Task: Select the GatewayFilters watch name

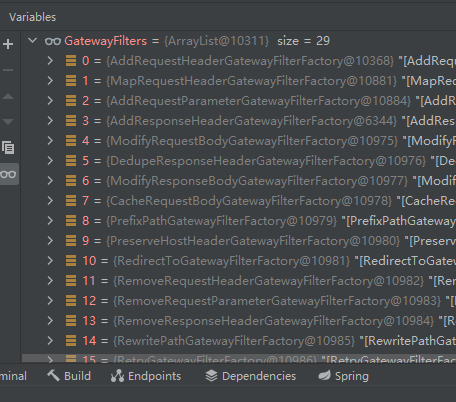Action: click(105, 41)
